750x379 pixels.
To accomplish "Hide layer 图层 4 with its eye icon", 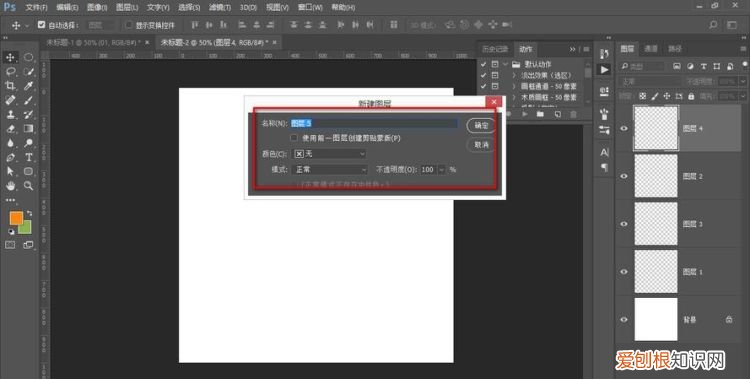I will (624, 128).
